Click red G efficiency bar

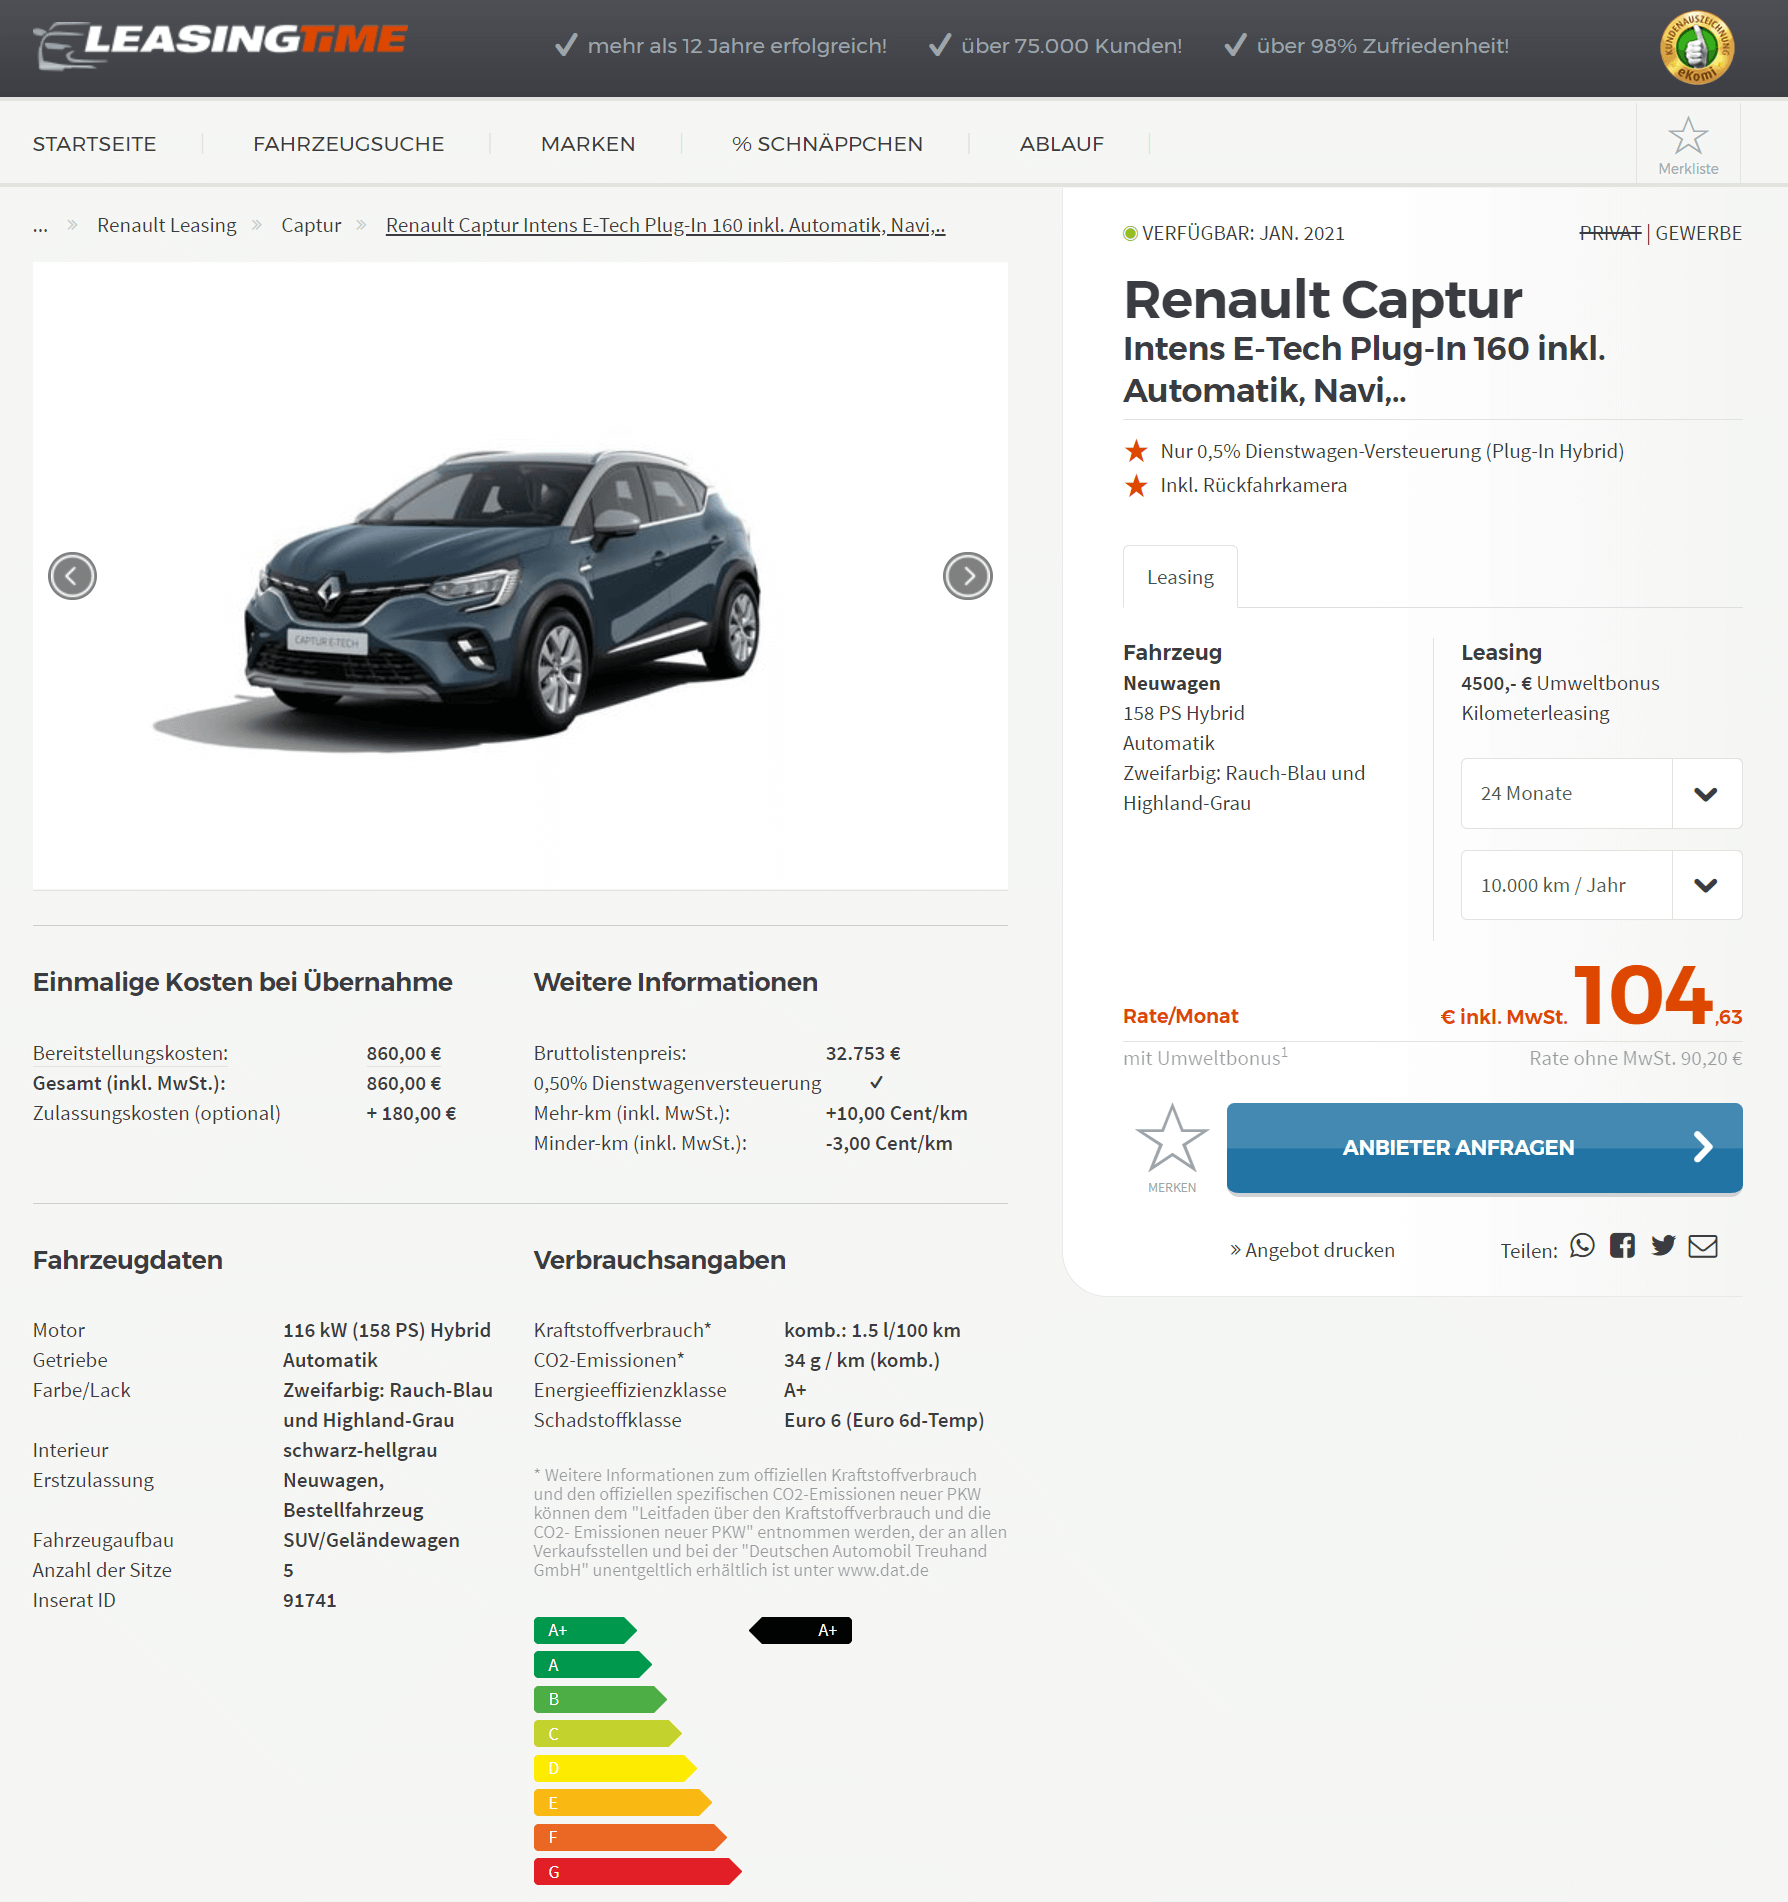click(x=638, y=1872)
